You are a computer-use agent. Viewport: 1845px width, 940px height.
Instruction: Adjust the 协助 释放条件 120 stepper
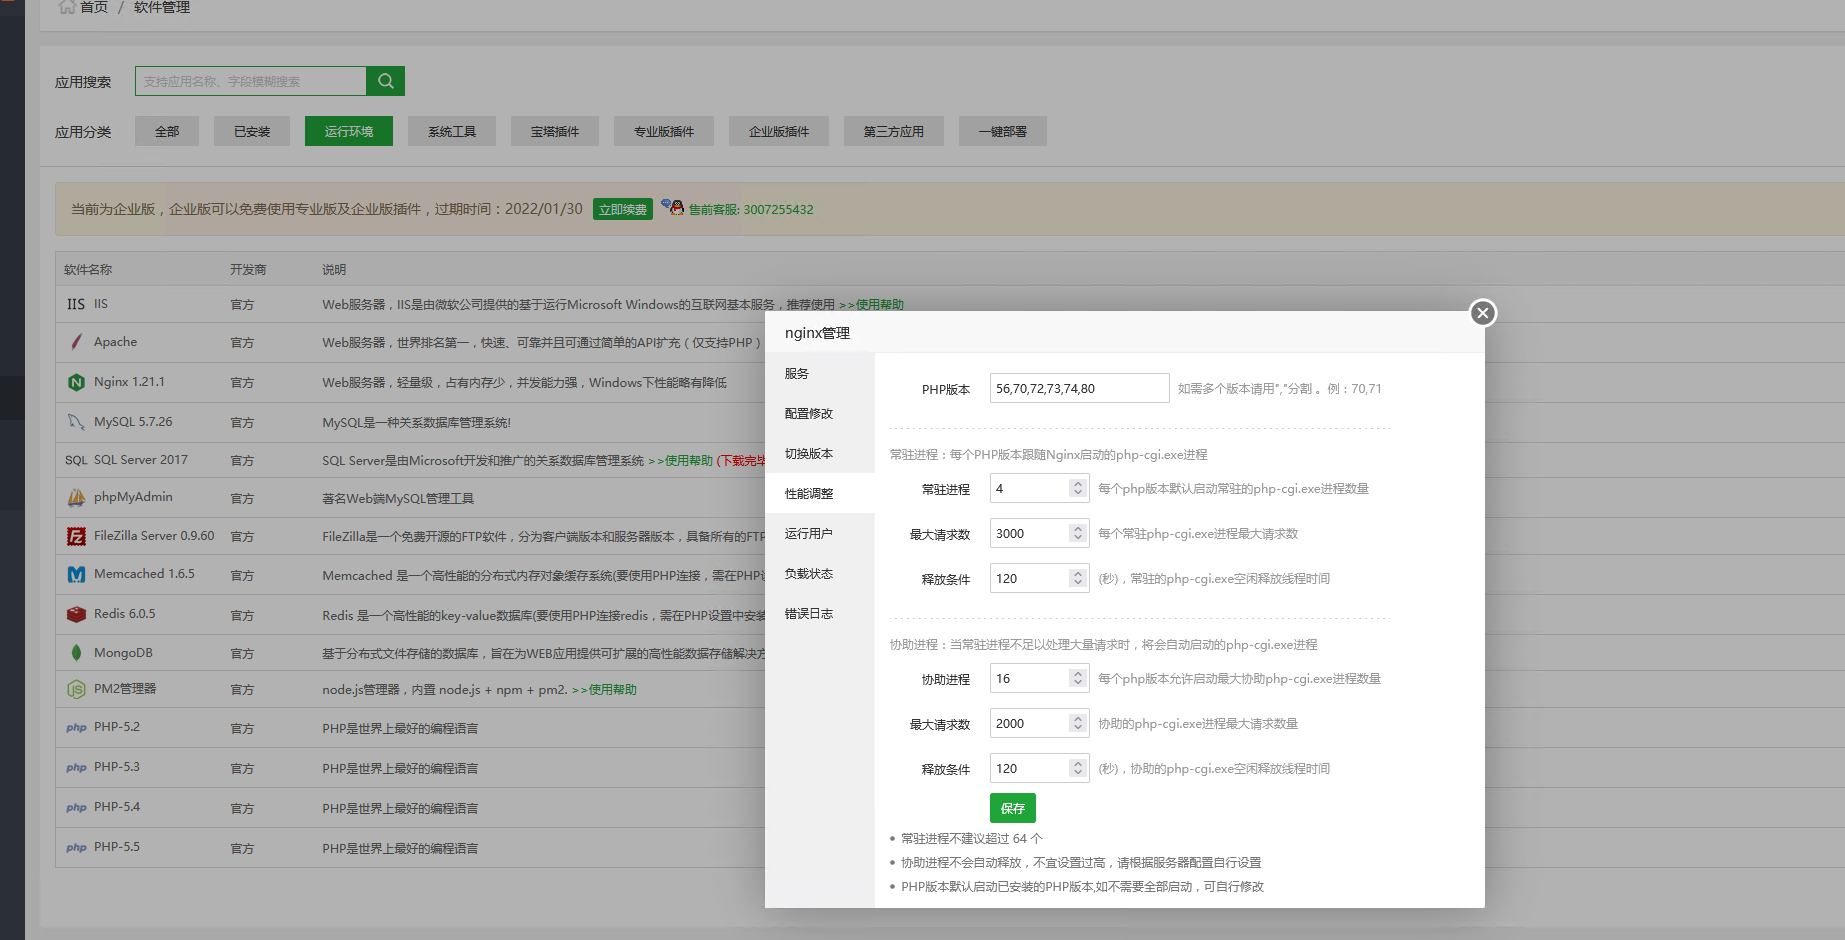point(1077,768)
